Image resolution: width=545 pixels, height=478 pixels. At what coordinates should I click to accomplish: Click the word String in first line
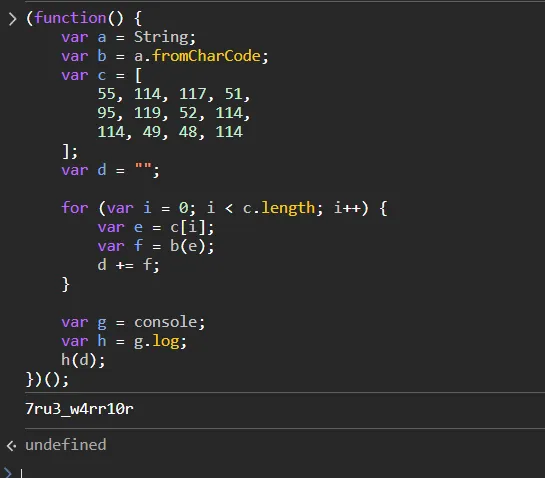161,37
